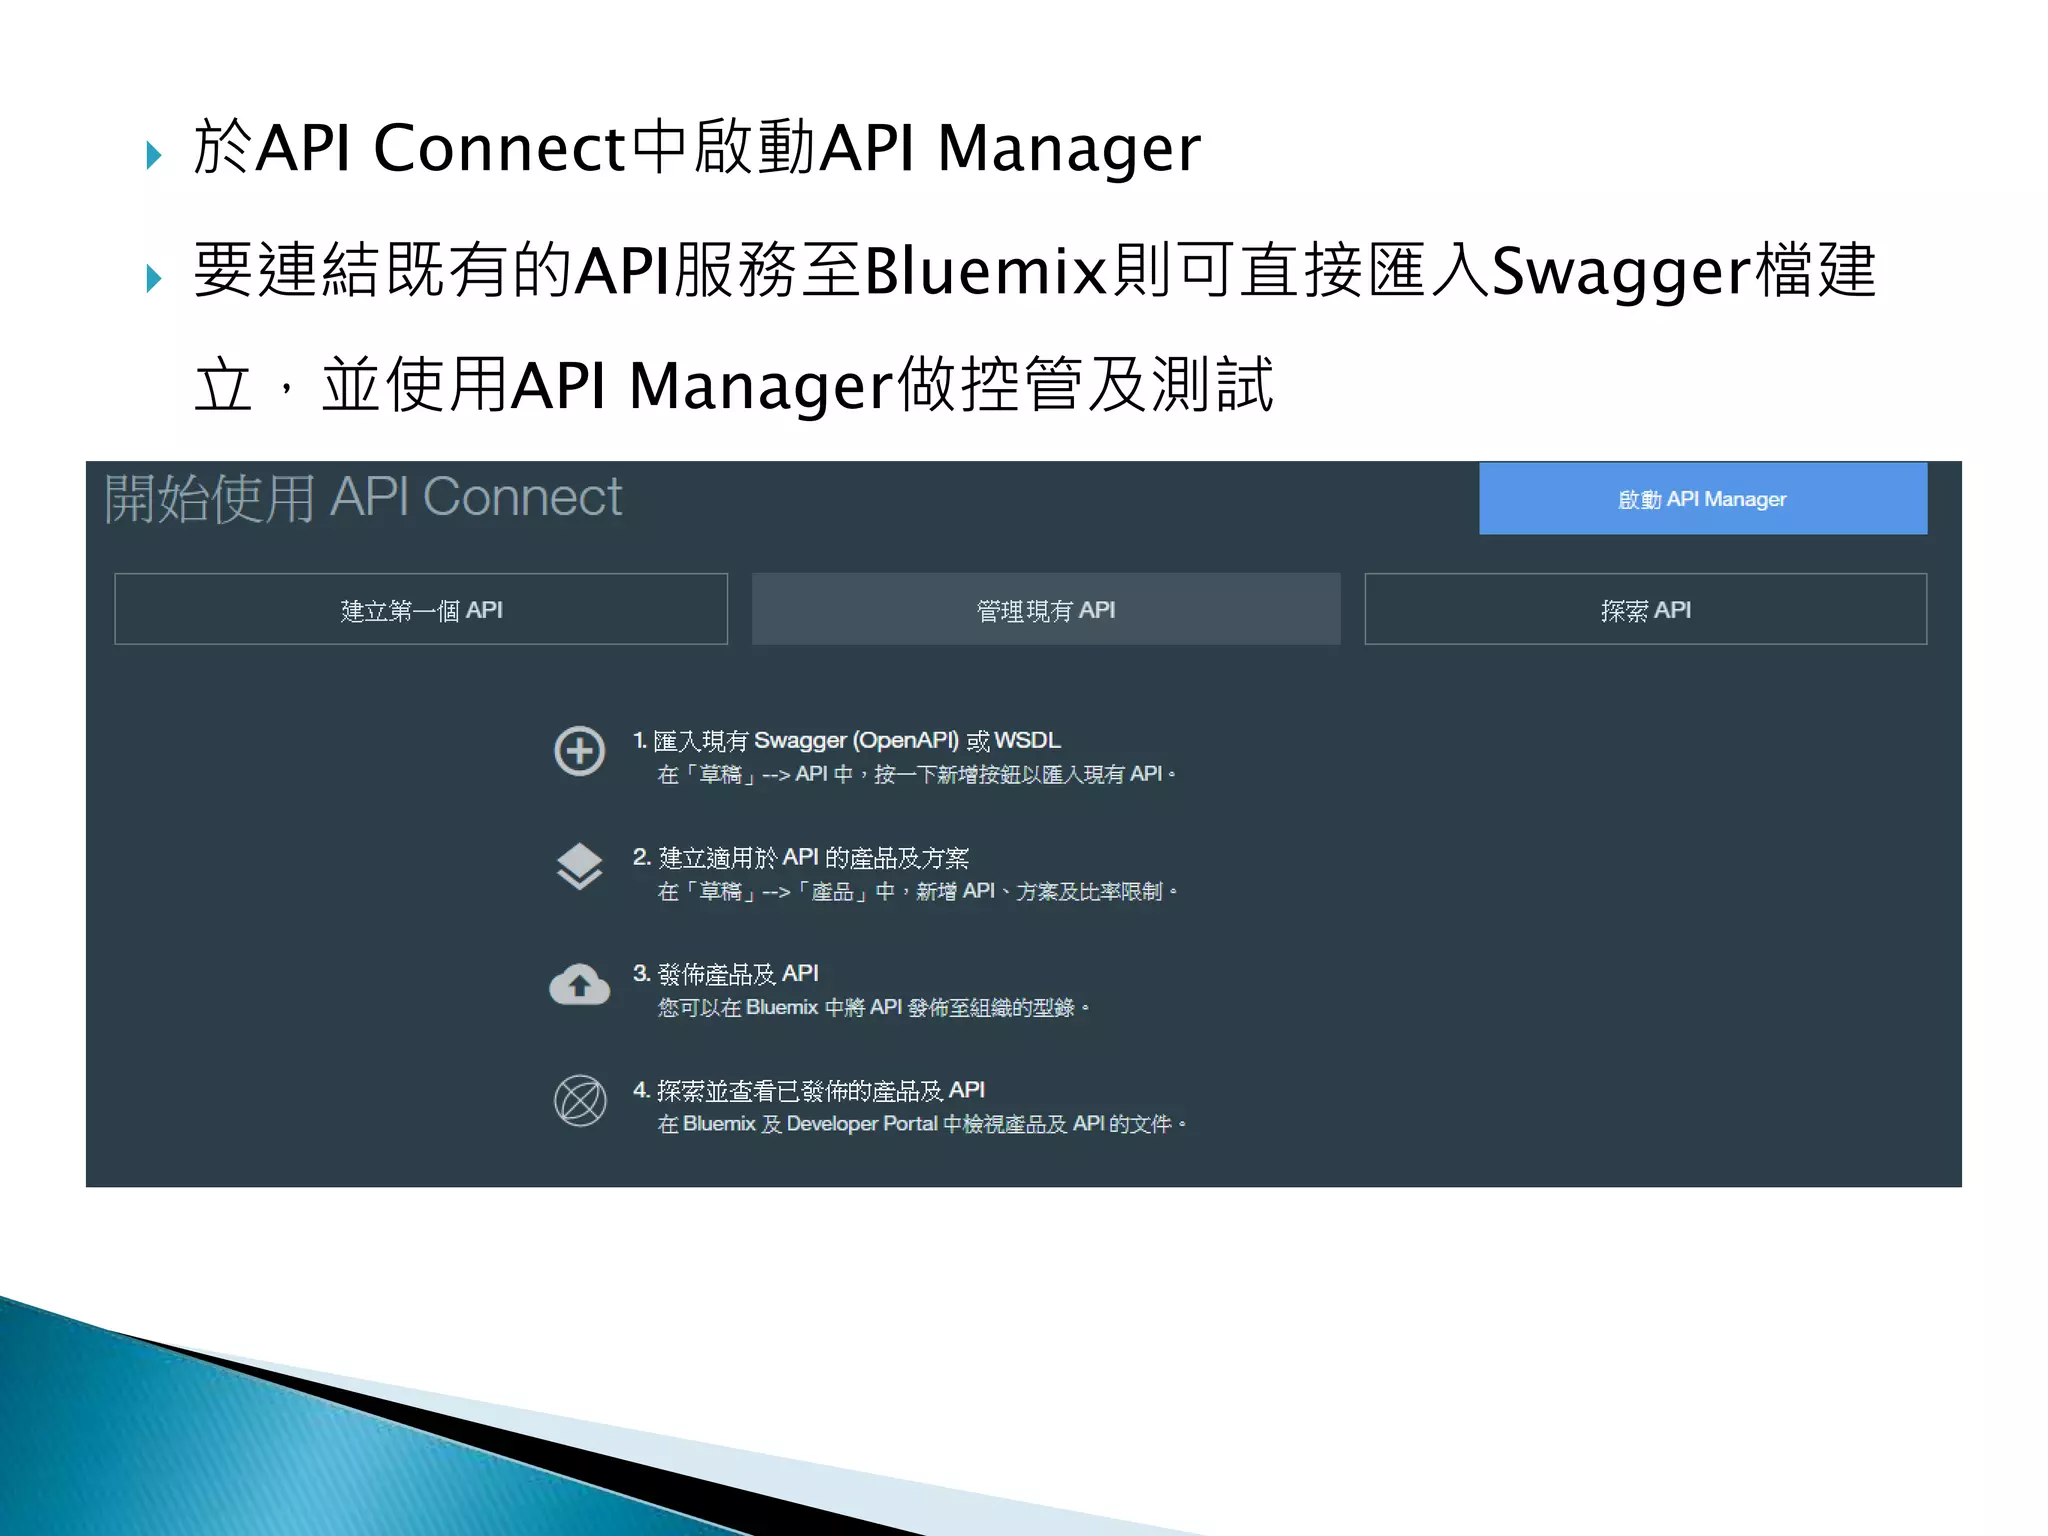Click the 啟動 API Manager button
Screen dimensions: 2048x1536
[x=1702, y=498]
